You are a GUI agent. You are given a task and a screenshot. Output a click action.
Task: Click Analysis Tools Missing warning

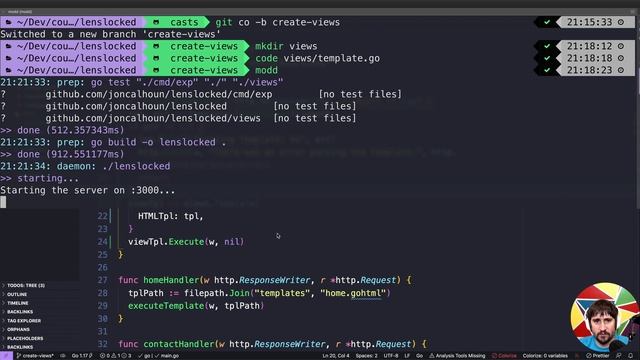(x=457, y=356)
